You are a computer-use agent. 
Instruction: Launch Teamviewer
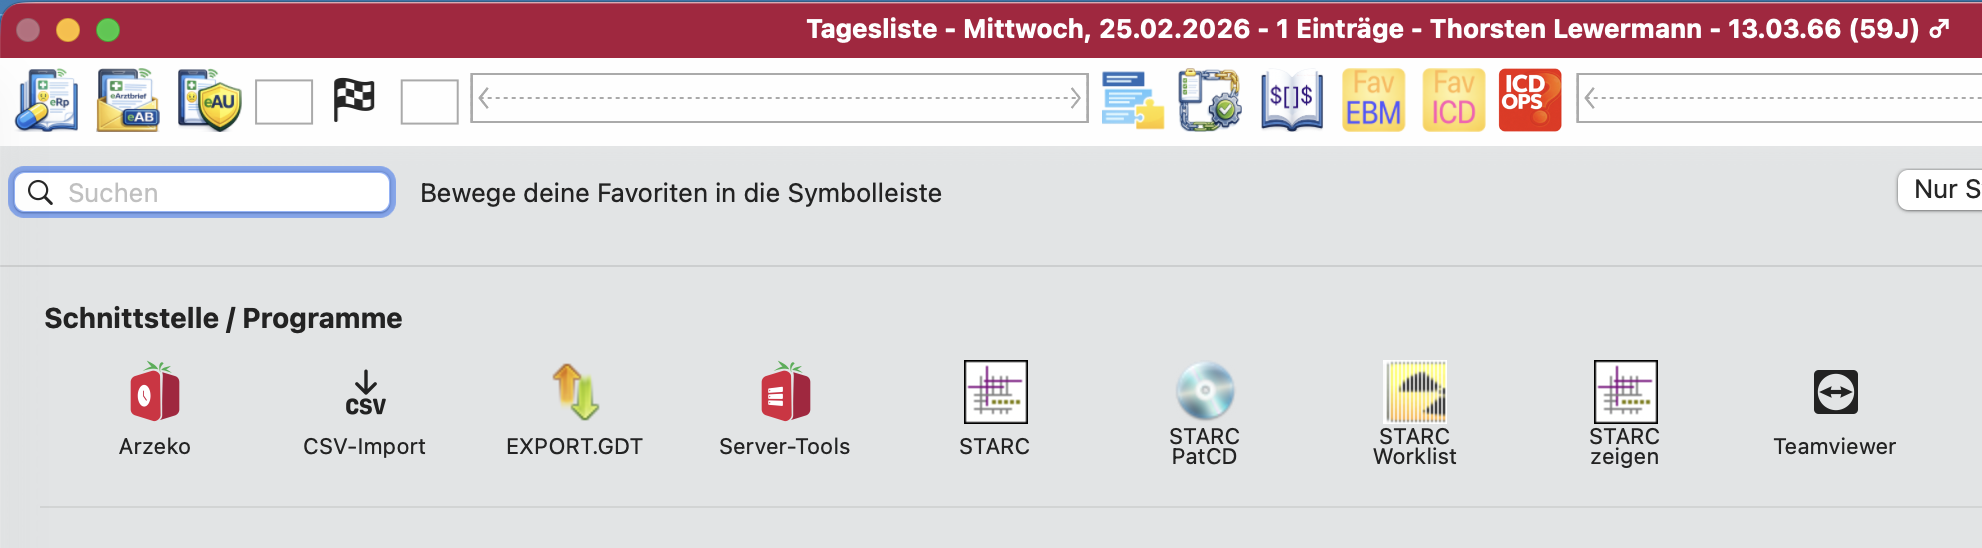pyautogui.click(x=1835, y=412)
